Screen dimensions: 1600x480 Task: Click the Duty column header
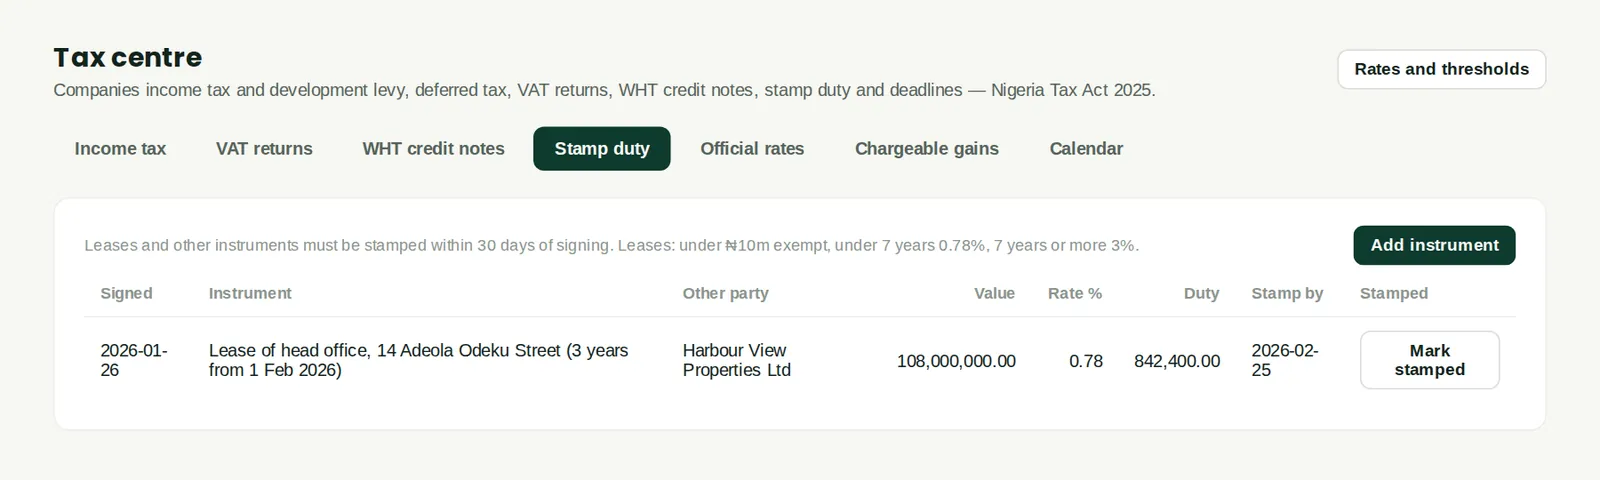pyautogui.click(x=1201, y=293)
